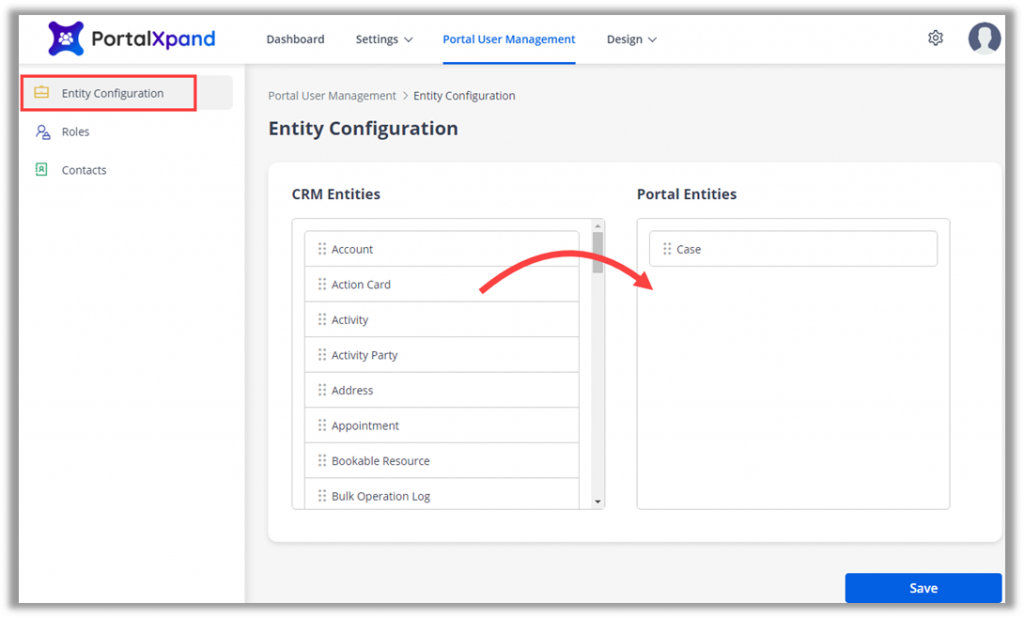Viewport: 1024px width, 618px height.
Task: Select the Action Card entity row
Action: click(441, 284)
